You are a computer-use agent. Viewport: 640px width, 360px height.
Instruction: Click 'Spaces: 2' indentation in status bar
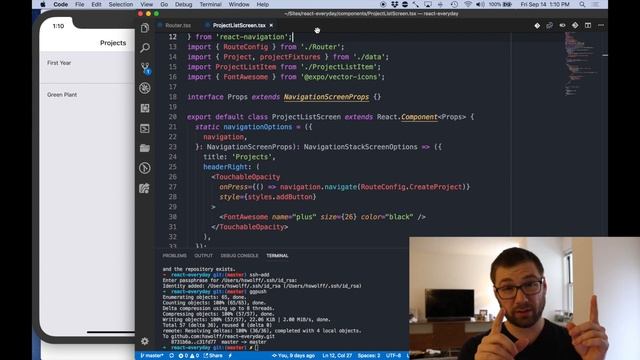369,356
